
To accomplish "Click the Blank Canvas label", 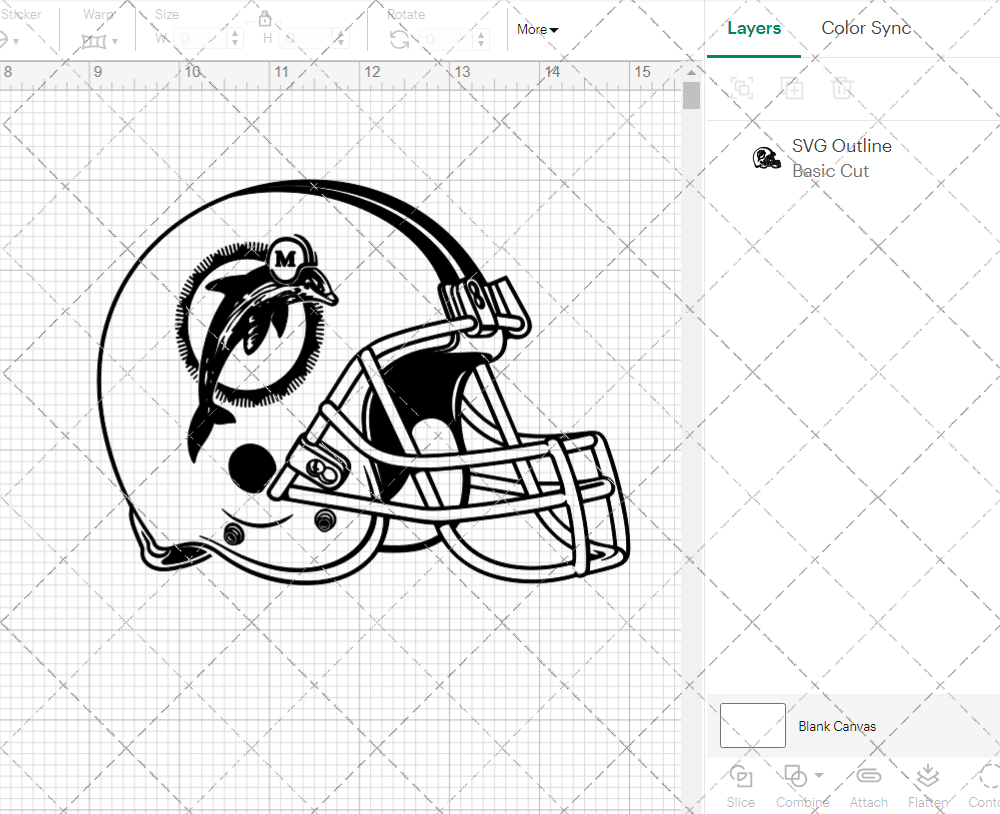I will click(x=837, y=726).
